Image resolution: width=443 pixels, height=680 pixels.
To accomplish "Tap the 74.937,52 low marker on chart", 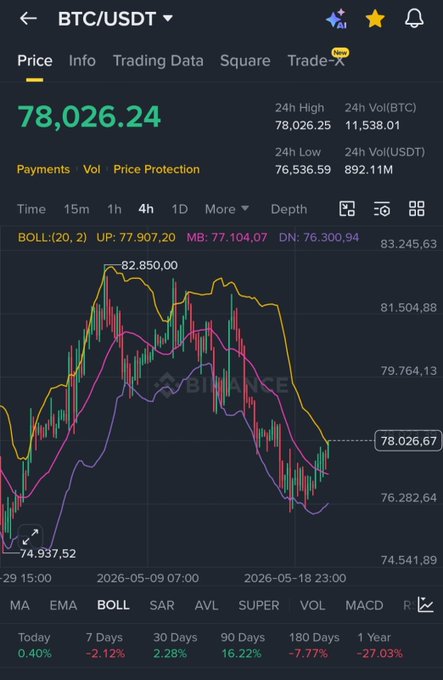I will 48,553.
